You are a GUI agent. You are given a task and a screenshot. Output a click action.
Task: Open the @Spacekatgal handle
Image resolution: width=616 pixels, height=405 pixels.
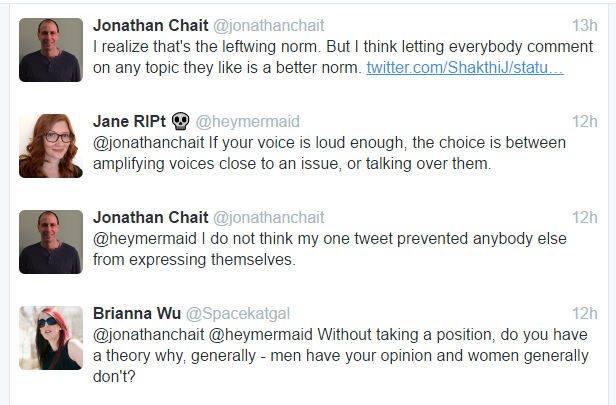click(238, 313)
